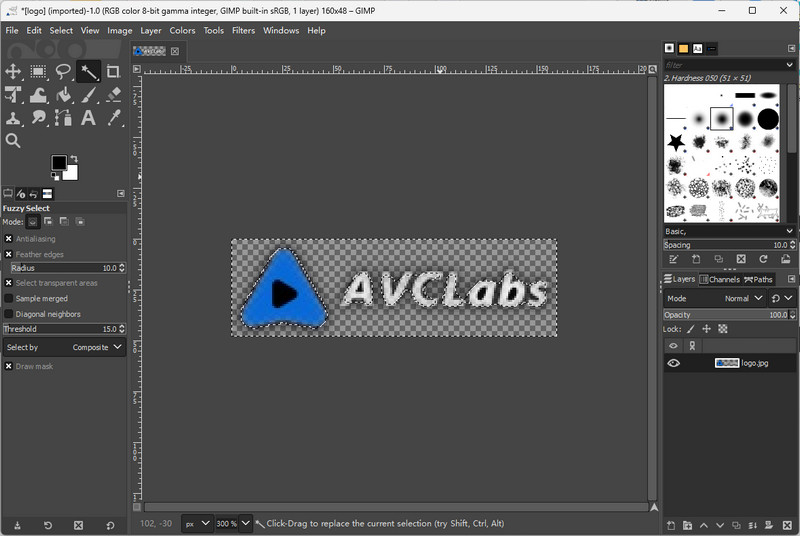Select the Fuzzy Select magic wand tool
Viewport: 800px width, 536px height.
(88, 71)
